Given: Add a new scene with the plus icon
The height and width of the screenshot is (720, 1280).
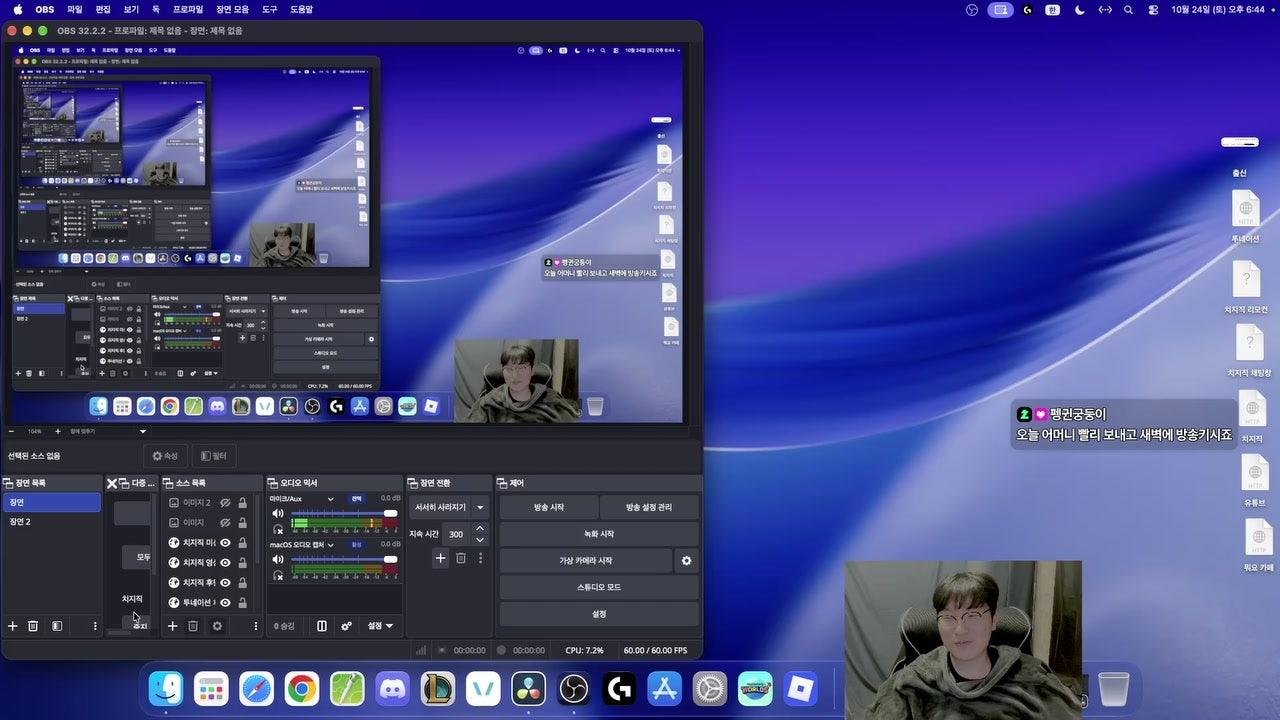Looking at the screenshot, I should coord(13,626).
